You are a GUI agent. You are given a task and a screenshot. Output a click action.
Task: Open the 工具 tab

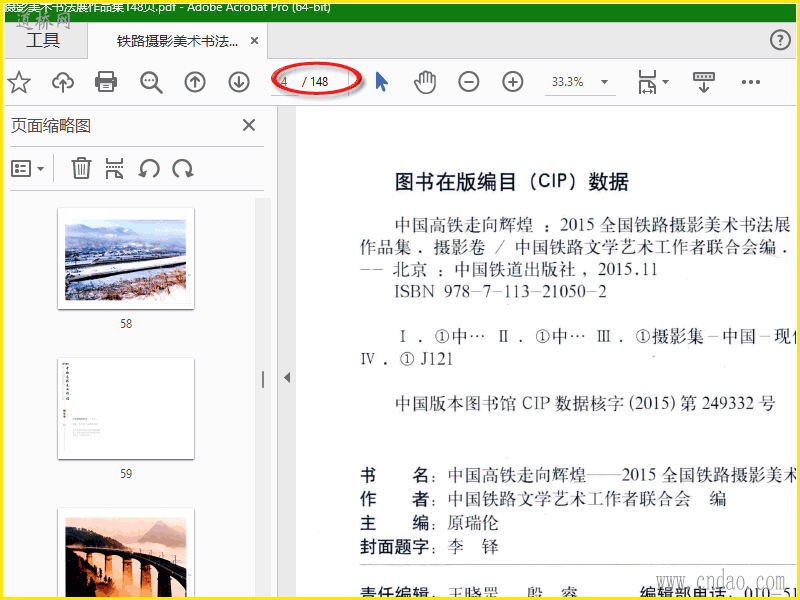(x=43, y=40)
